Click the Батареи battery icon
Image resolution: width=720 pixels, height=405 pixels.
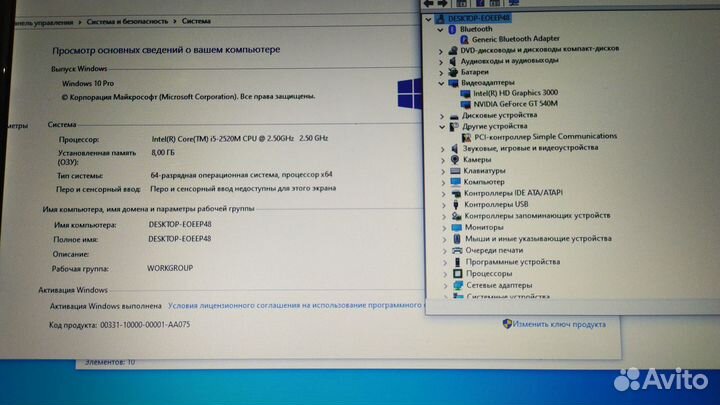(x=453, y=72)
